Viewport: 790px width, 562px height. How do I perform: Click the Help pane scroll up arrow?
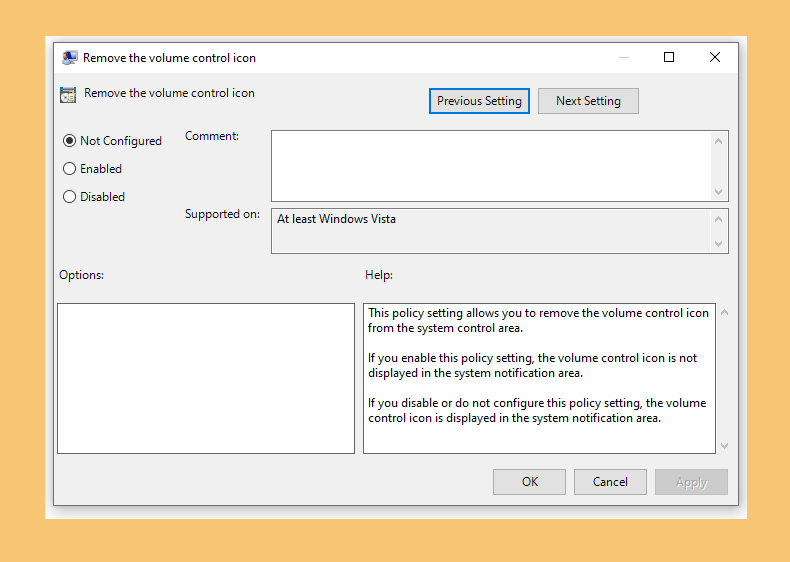point(725,313)
